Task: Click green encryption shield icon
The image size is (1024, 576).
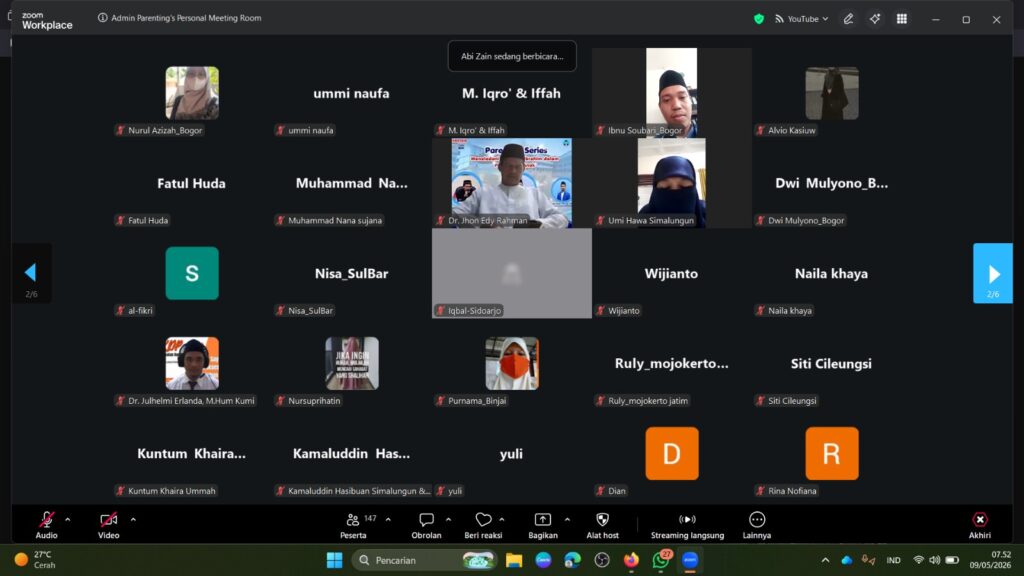Action: 759,19
